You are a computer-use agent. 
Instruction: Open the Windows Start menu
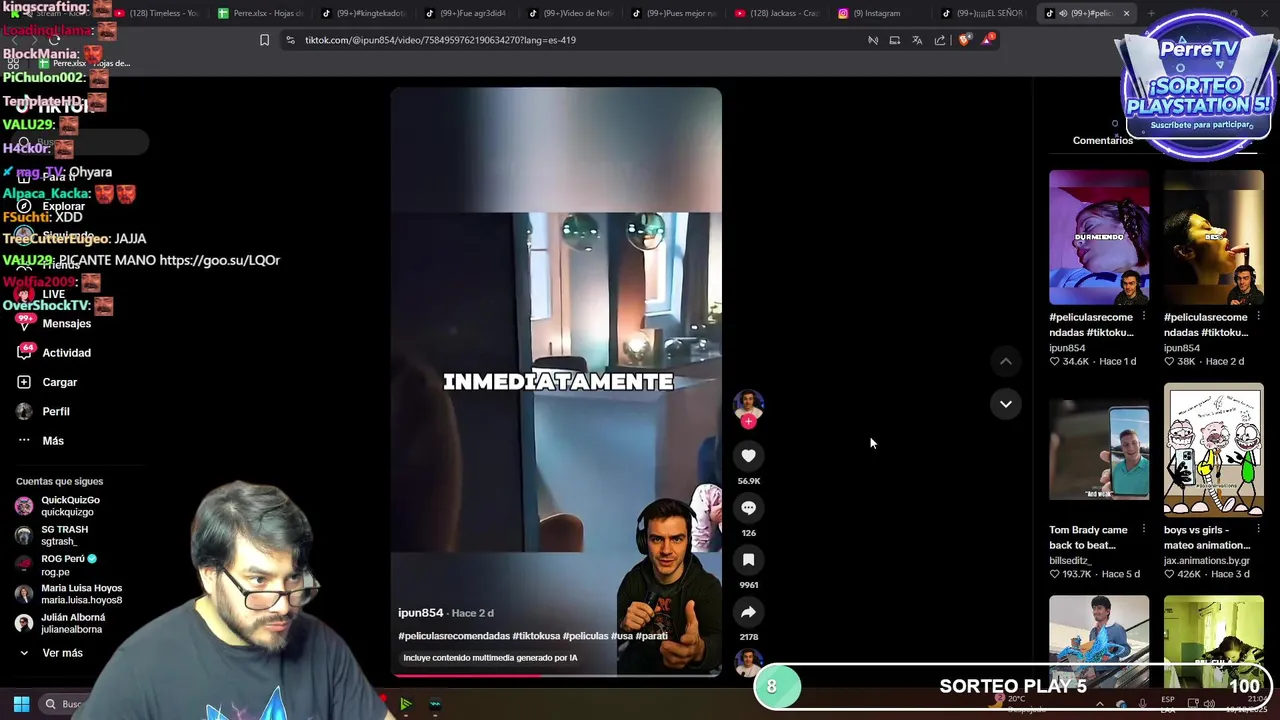[21, 704]
